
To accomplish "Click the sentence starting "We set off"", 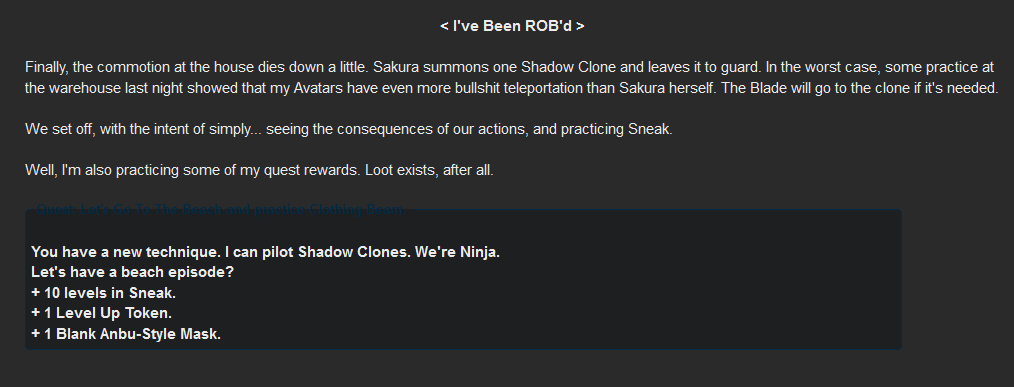I will [349, 129].
